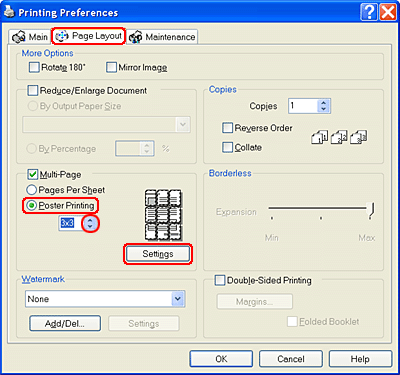Click the third collate page-stack icon
Viewport: 400px width, 375px height.
[358, 137]
